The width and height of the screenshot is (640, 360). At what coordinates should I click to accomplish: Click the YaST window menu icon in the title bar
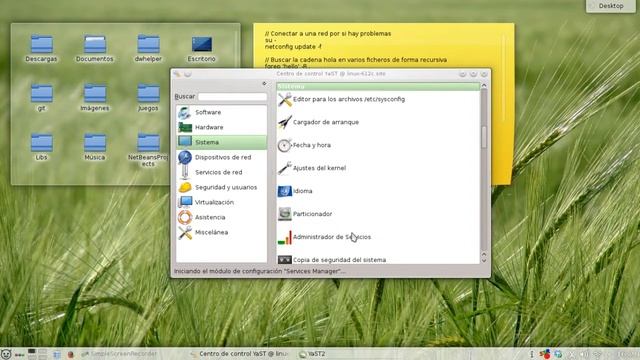[177, 74]
